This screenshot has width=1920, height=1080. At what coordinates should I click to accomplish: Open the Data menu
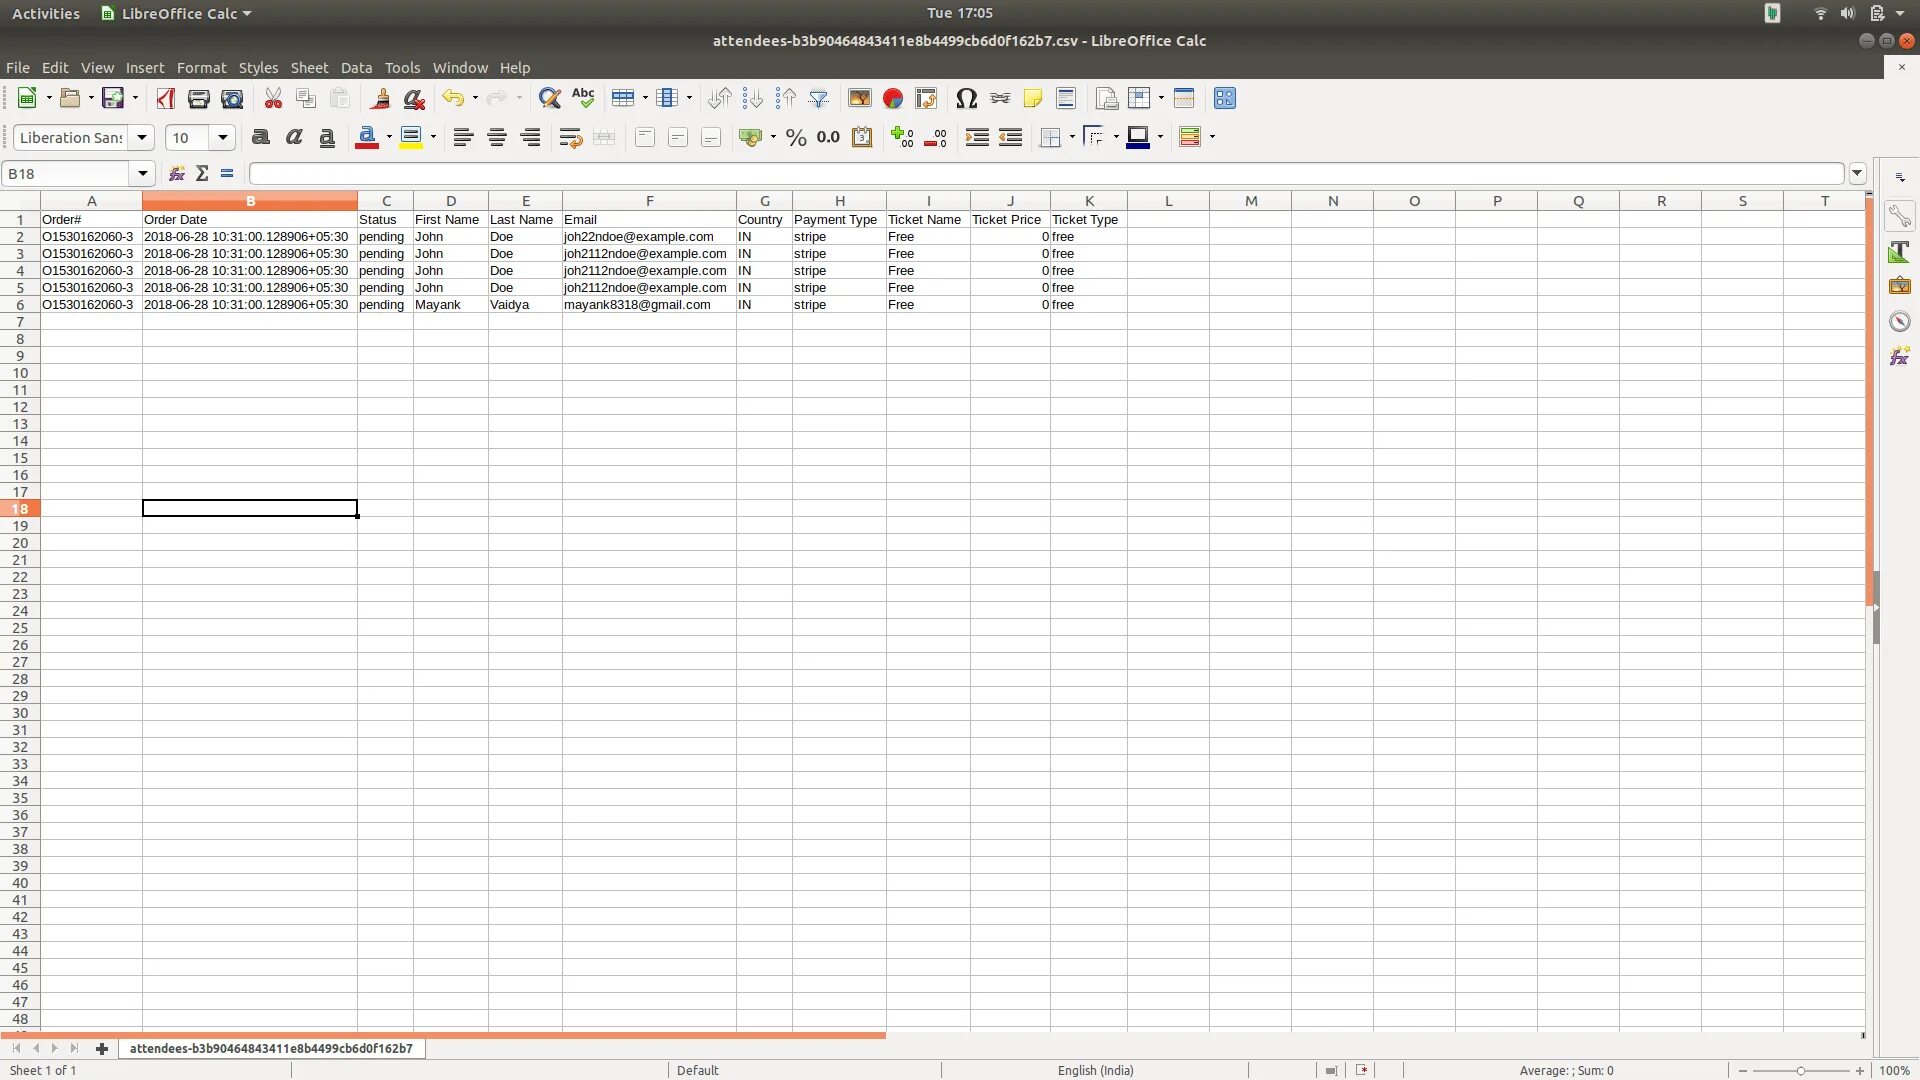coord(356,68)
